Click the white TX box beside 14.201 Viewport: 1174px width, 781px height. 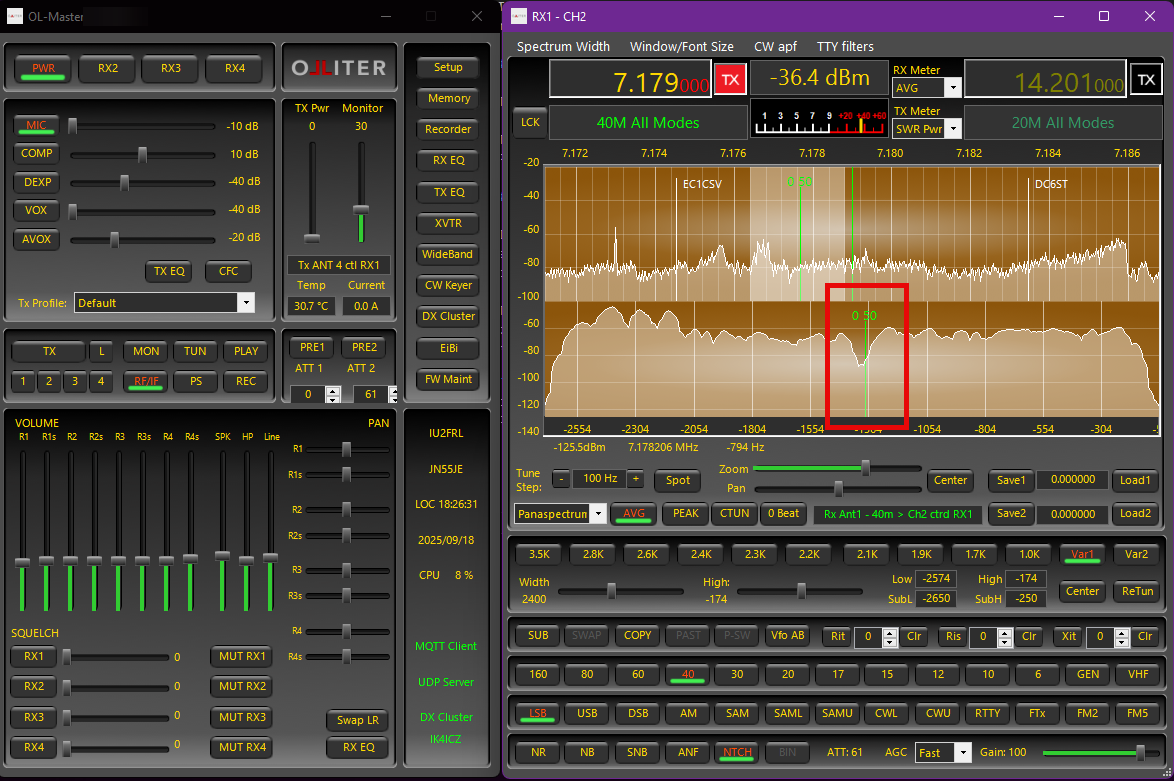click(1146, 79)
